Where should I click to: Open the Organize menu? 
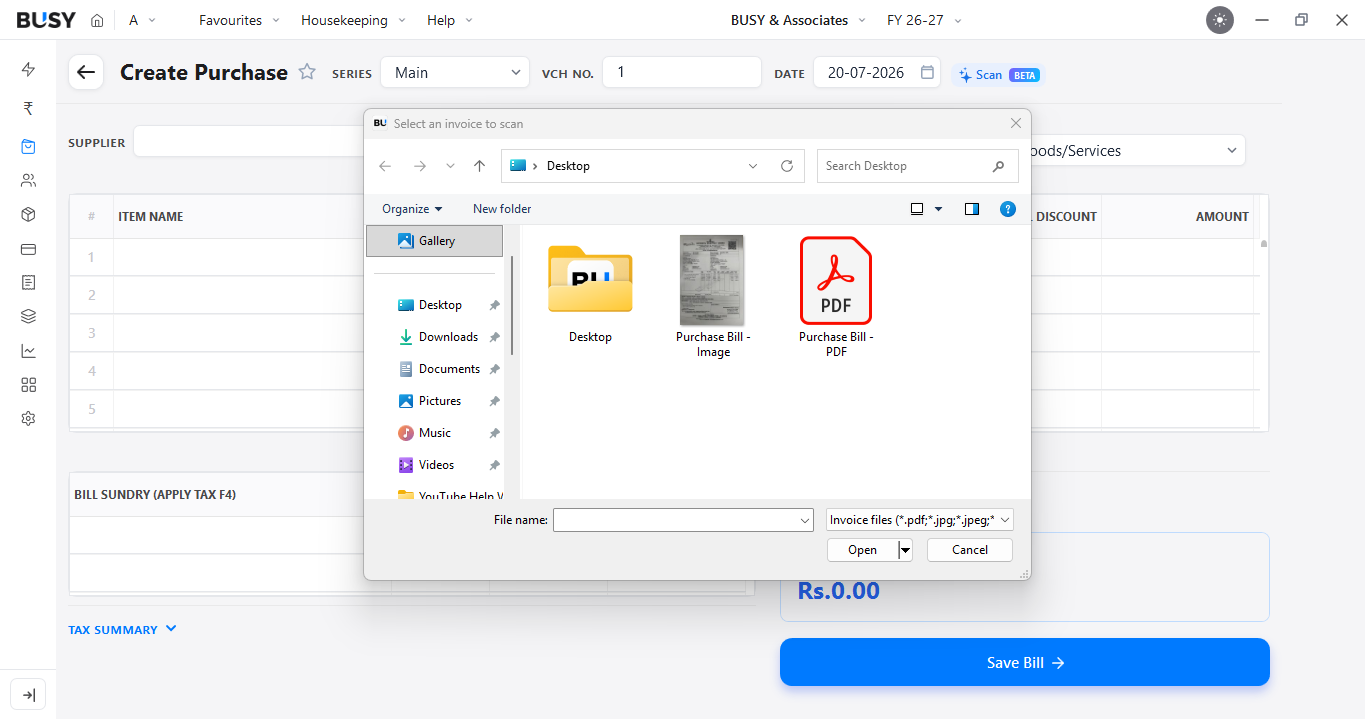point(412,209)
